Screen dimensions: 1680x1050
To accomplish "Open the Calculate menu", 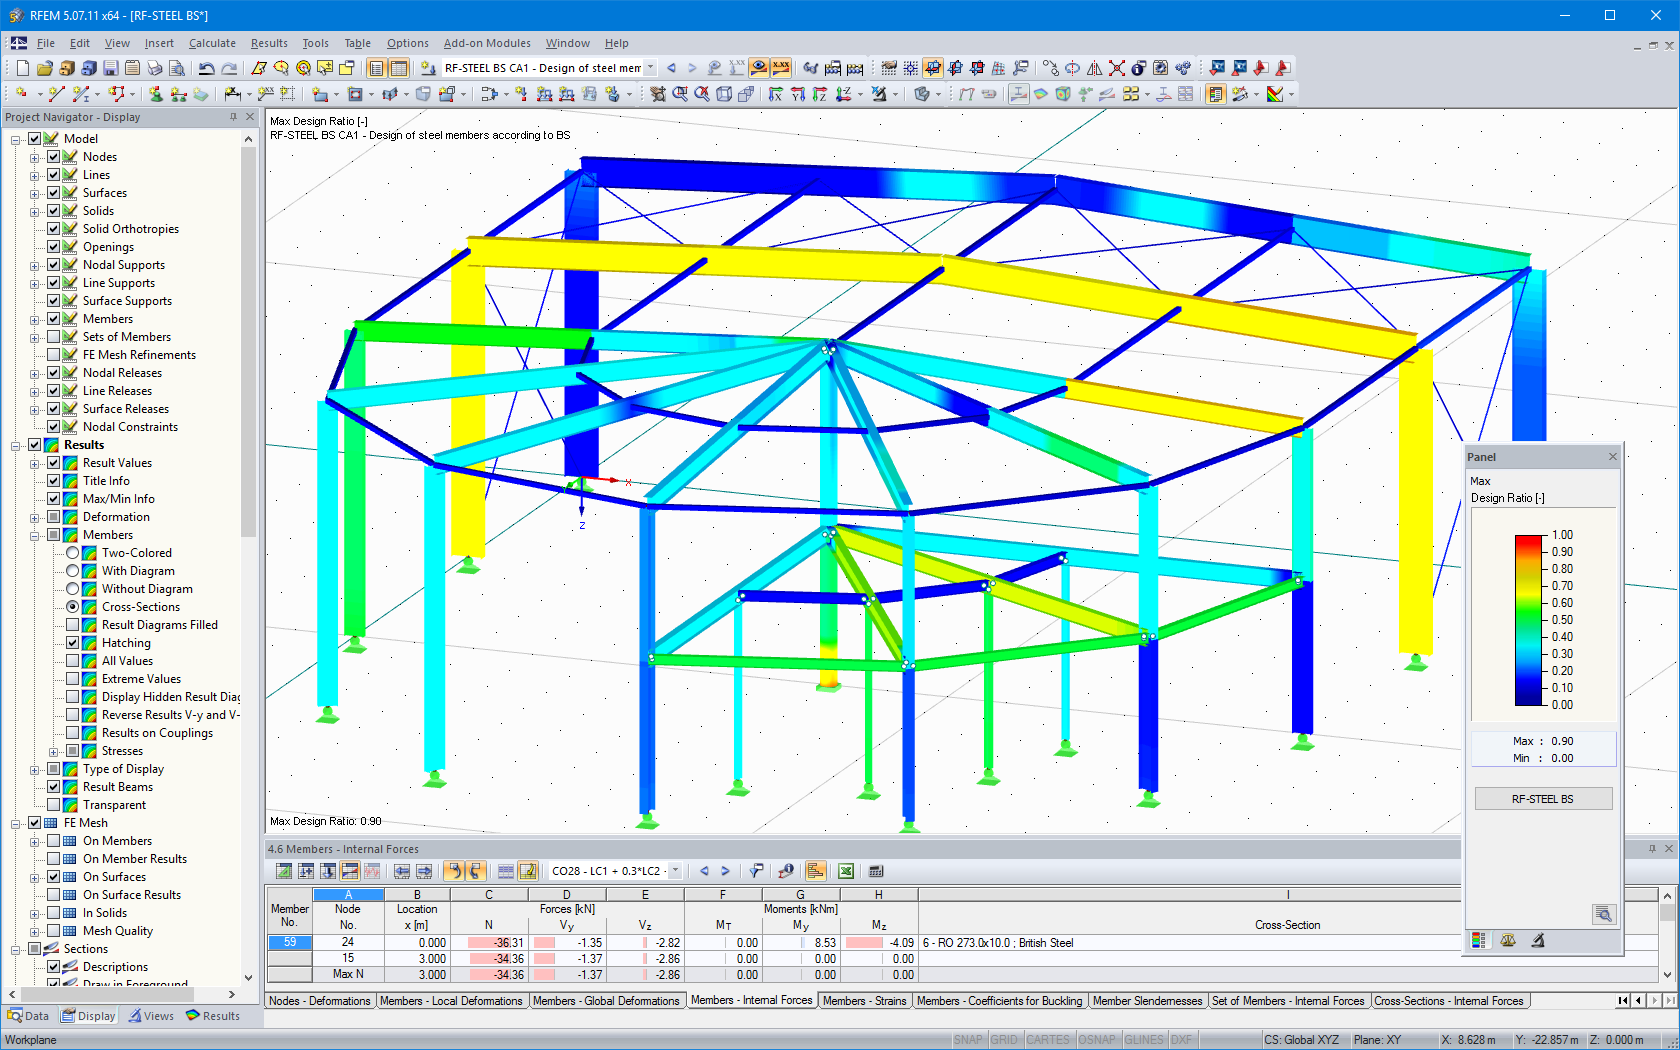I will click(x=212, y=43).
